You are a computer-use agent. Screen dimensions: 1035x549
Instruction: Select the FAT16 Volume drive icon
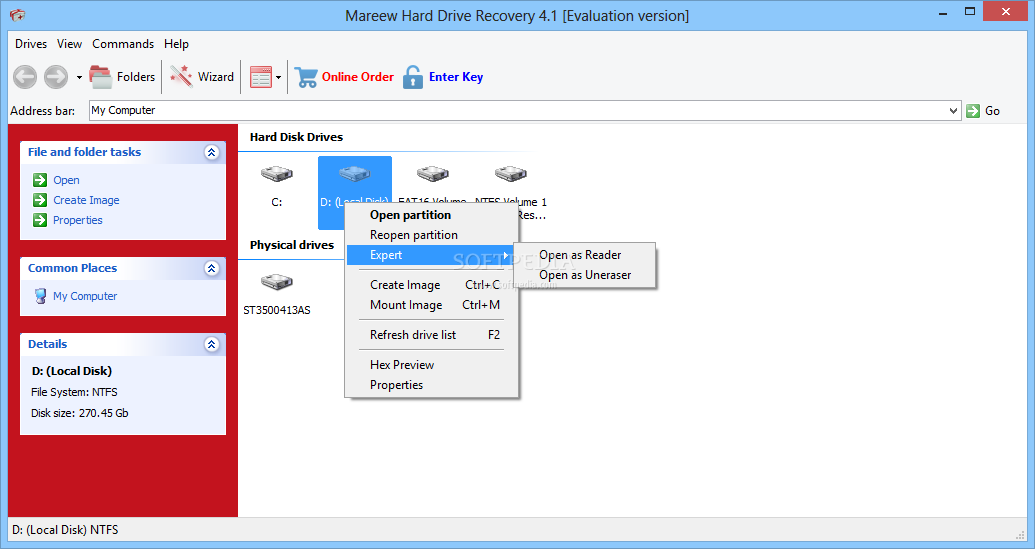tap(433, 174)
